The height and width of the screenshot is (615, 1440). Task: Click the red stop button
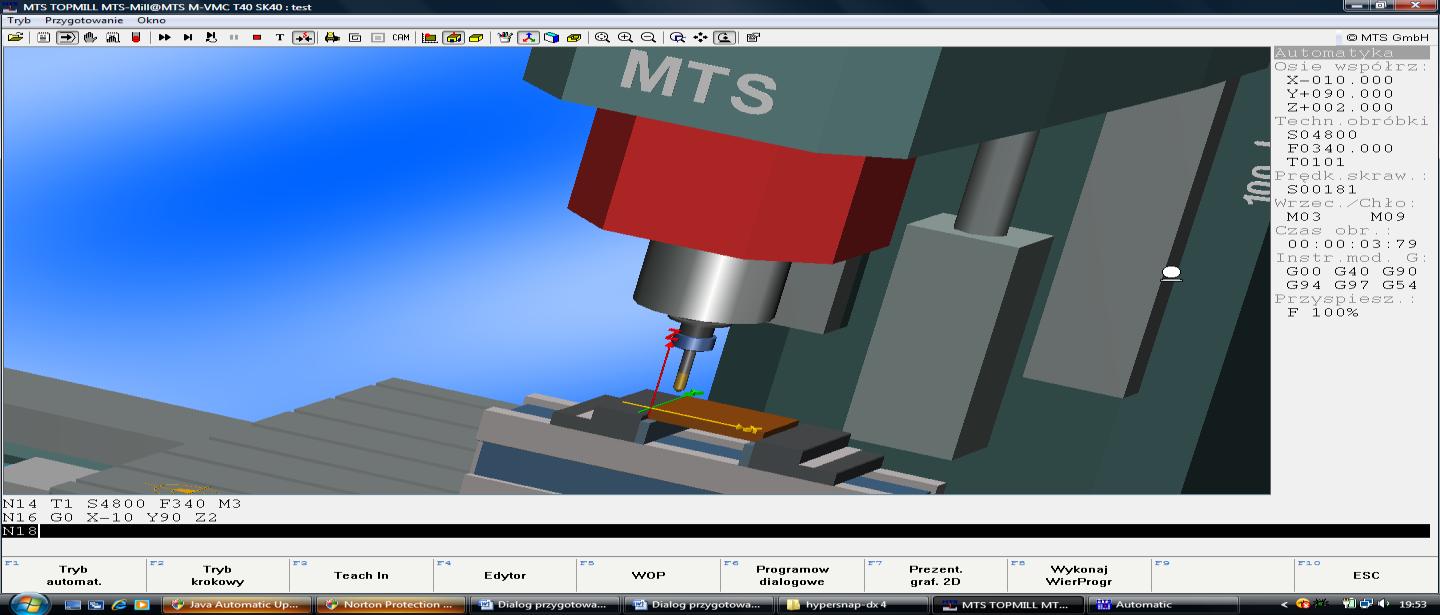[257, 37]
